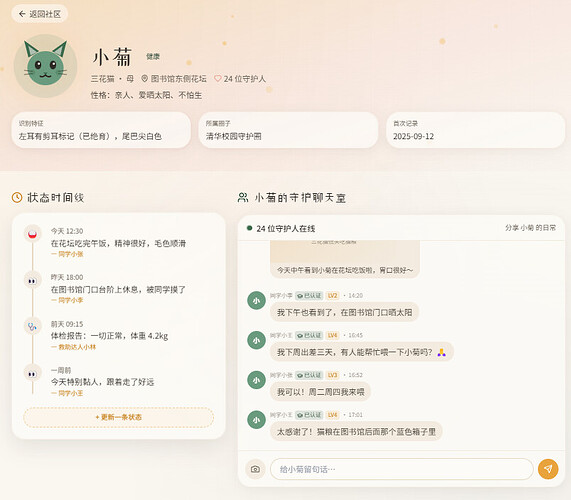Screen dimensions: 571x500
Task: Click the camera icon beside message input
Action: 255,469
